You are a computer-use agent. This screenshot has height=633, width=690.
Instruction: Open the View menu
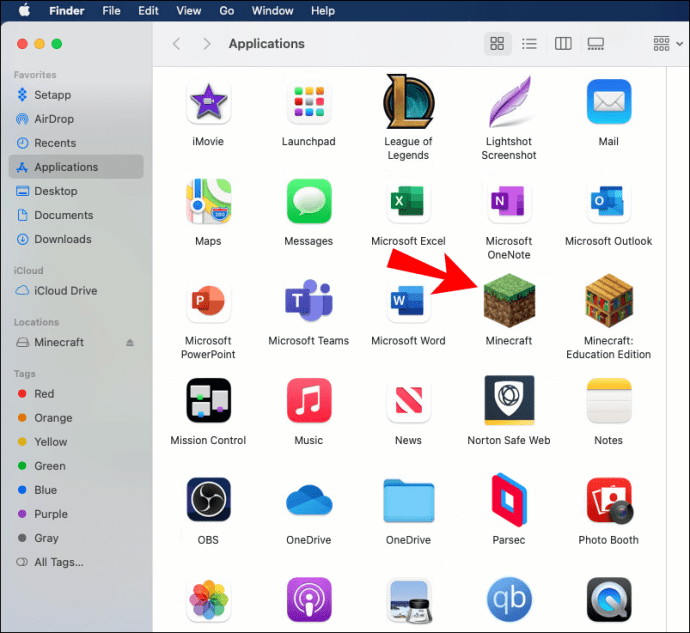[189, 11]
